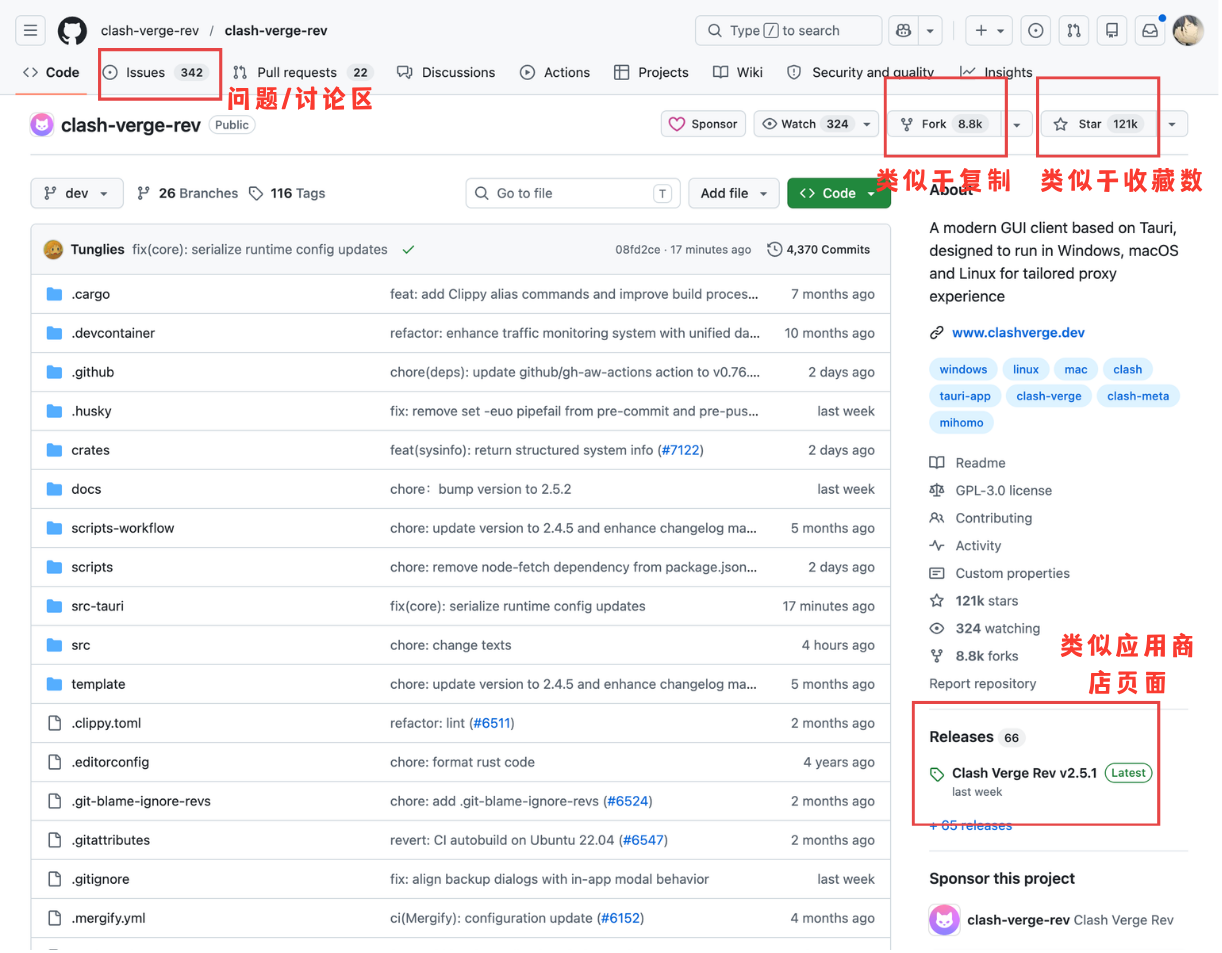The height and width of the screenshot is (953, 1222).
Task: Open the www.clashverge.dev website link
Action: pyautogui.click(x=1018, y=333)
